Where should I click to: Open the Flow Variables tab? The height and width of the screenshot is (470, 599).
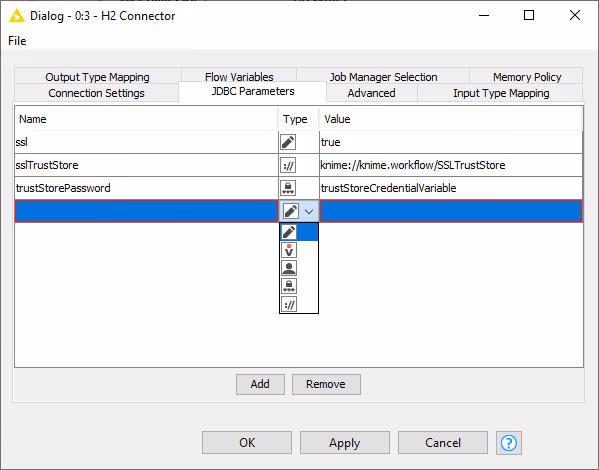pyautogui.click(x=239, y=77)
